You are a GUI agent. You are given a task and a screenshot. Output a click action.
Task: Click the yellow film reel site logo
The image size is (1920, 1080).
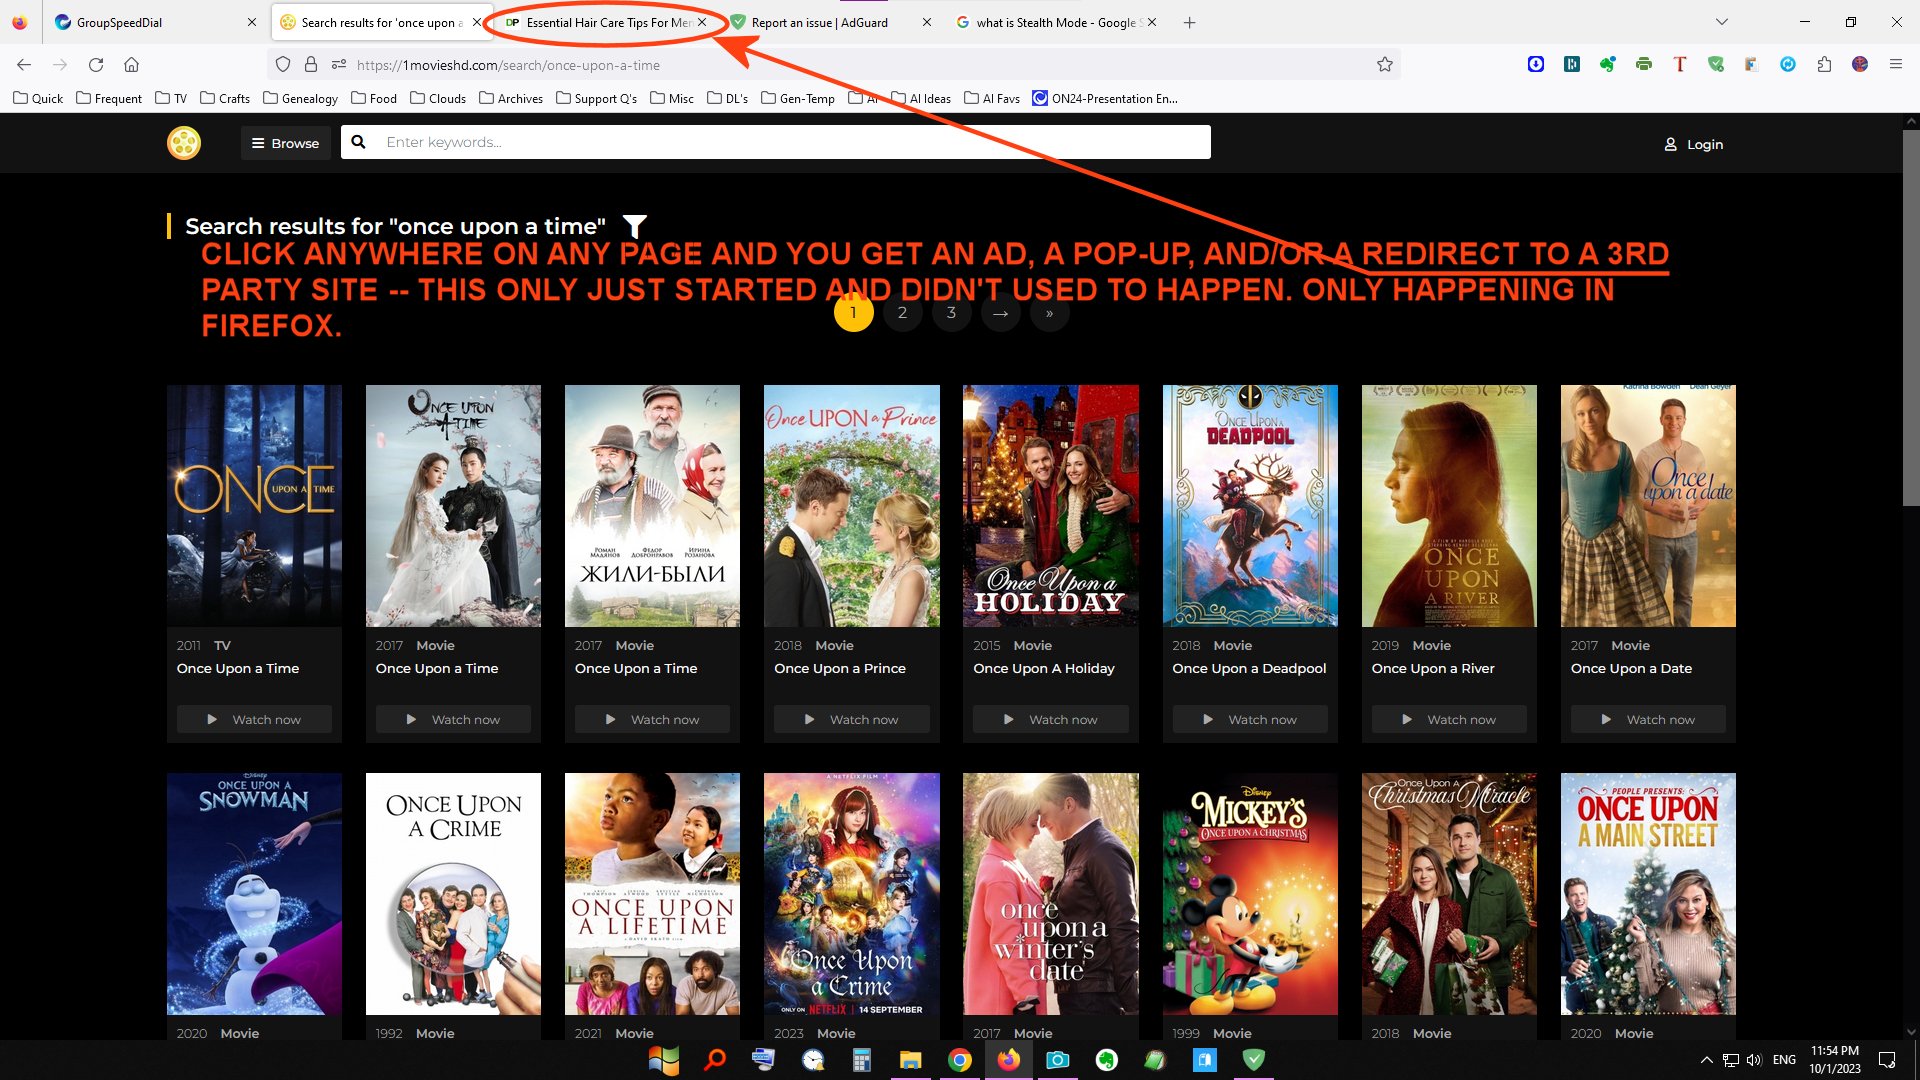click(x=184, y=143)
